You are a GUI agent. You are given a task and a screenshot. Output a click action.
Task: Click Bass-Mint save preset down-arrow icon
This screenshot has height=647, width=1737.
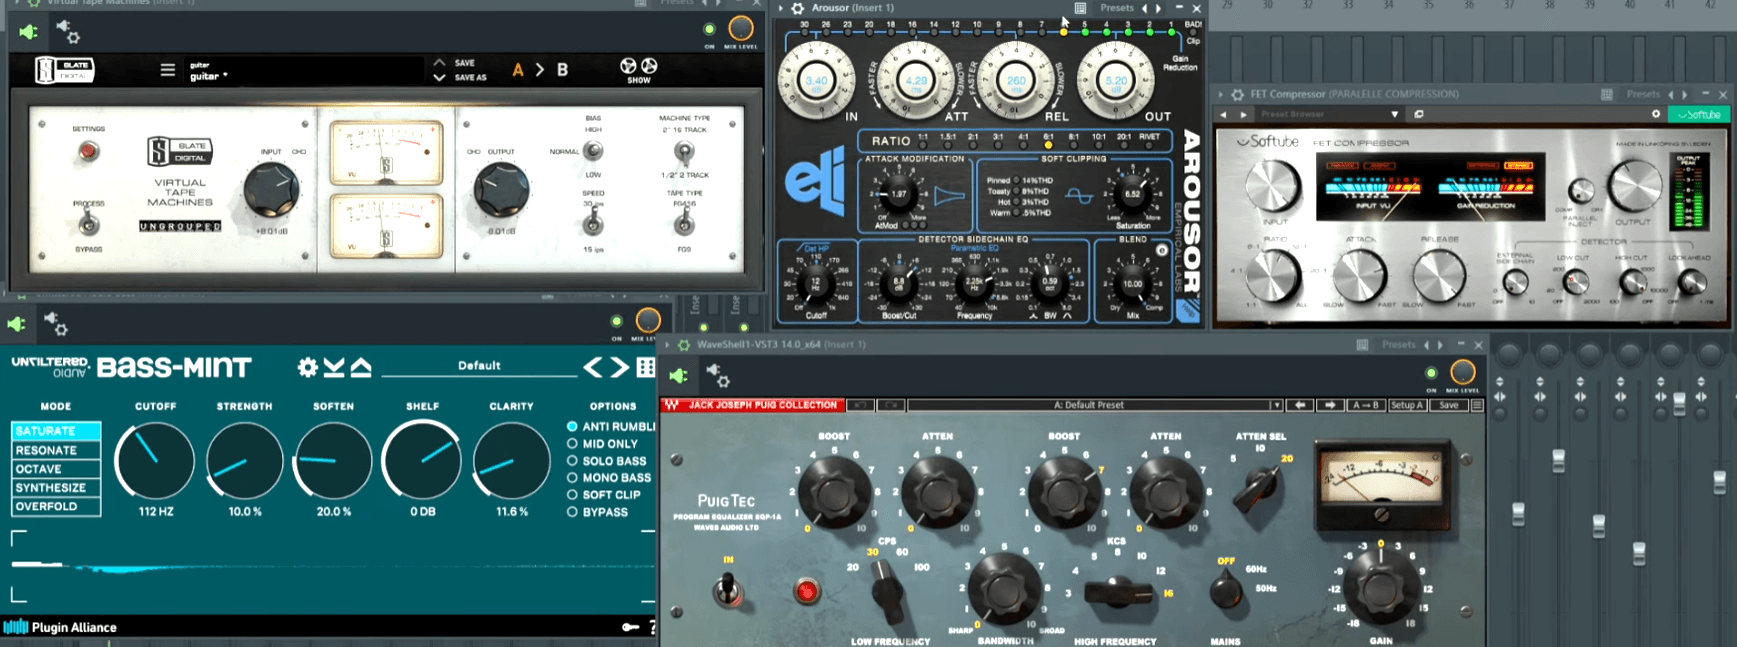[x=334, y=367]
